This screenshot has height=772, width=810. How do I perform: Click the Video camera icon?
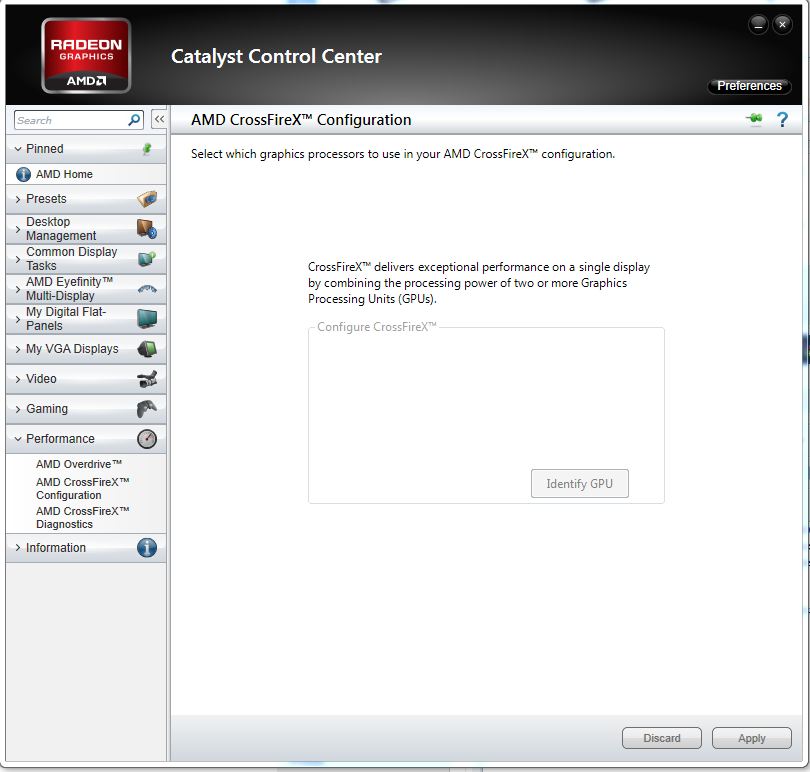147,379
